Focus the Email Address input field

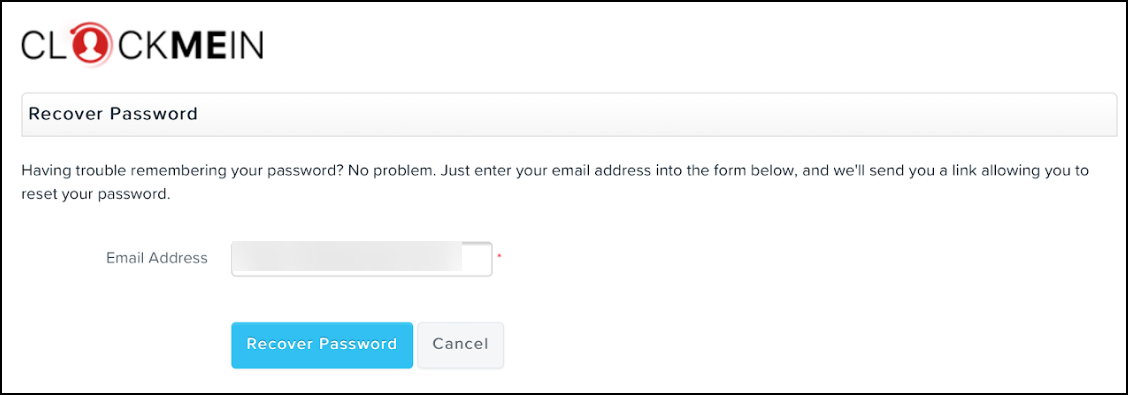point(362,259)
